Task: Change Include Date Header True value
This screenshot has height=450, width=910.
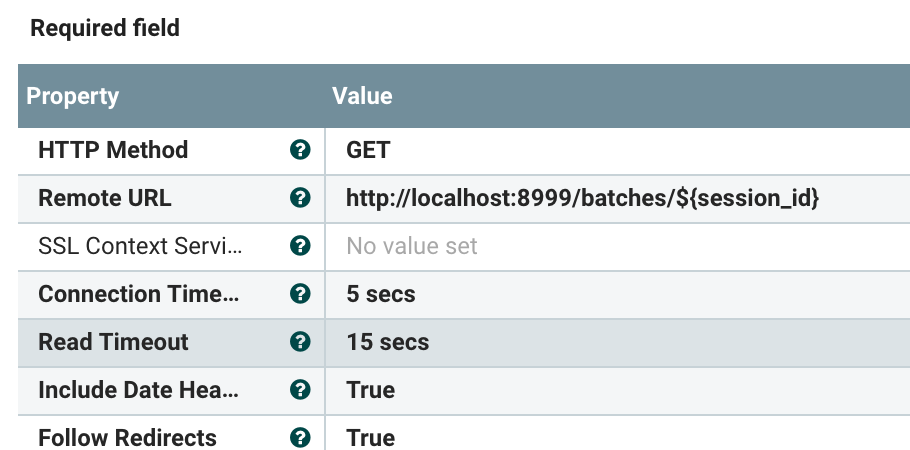Action: 371,390
